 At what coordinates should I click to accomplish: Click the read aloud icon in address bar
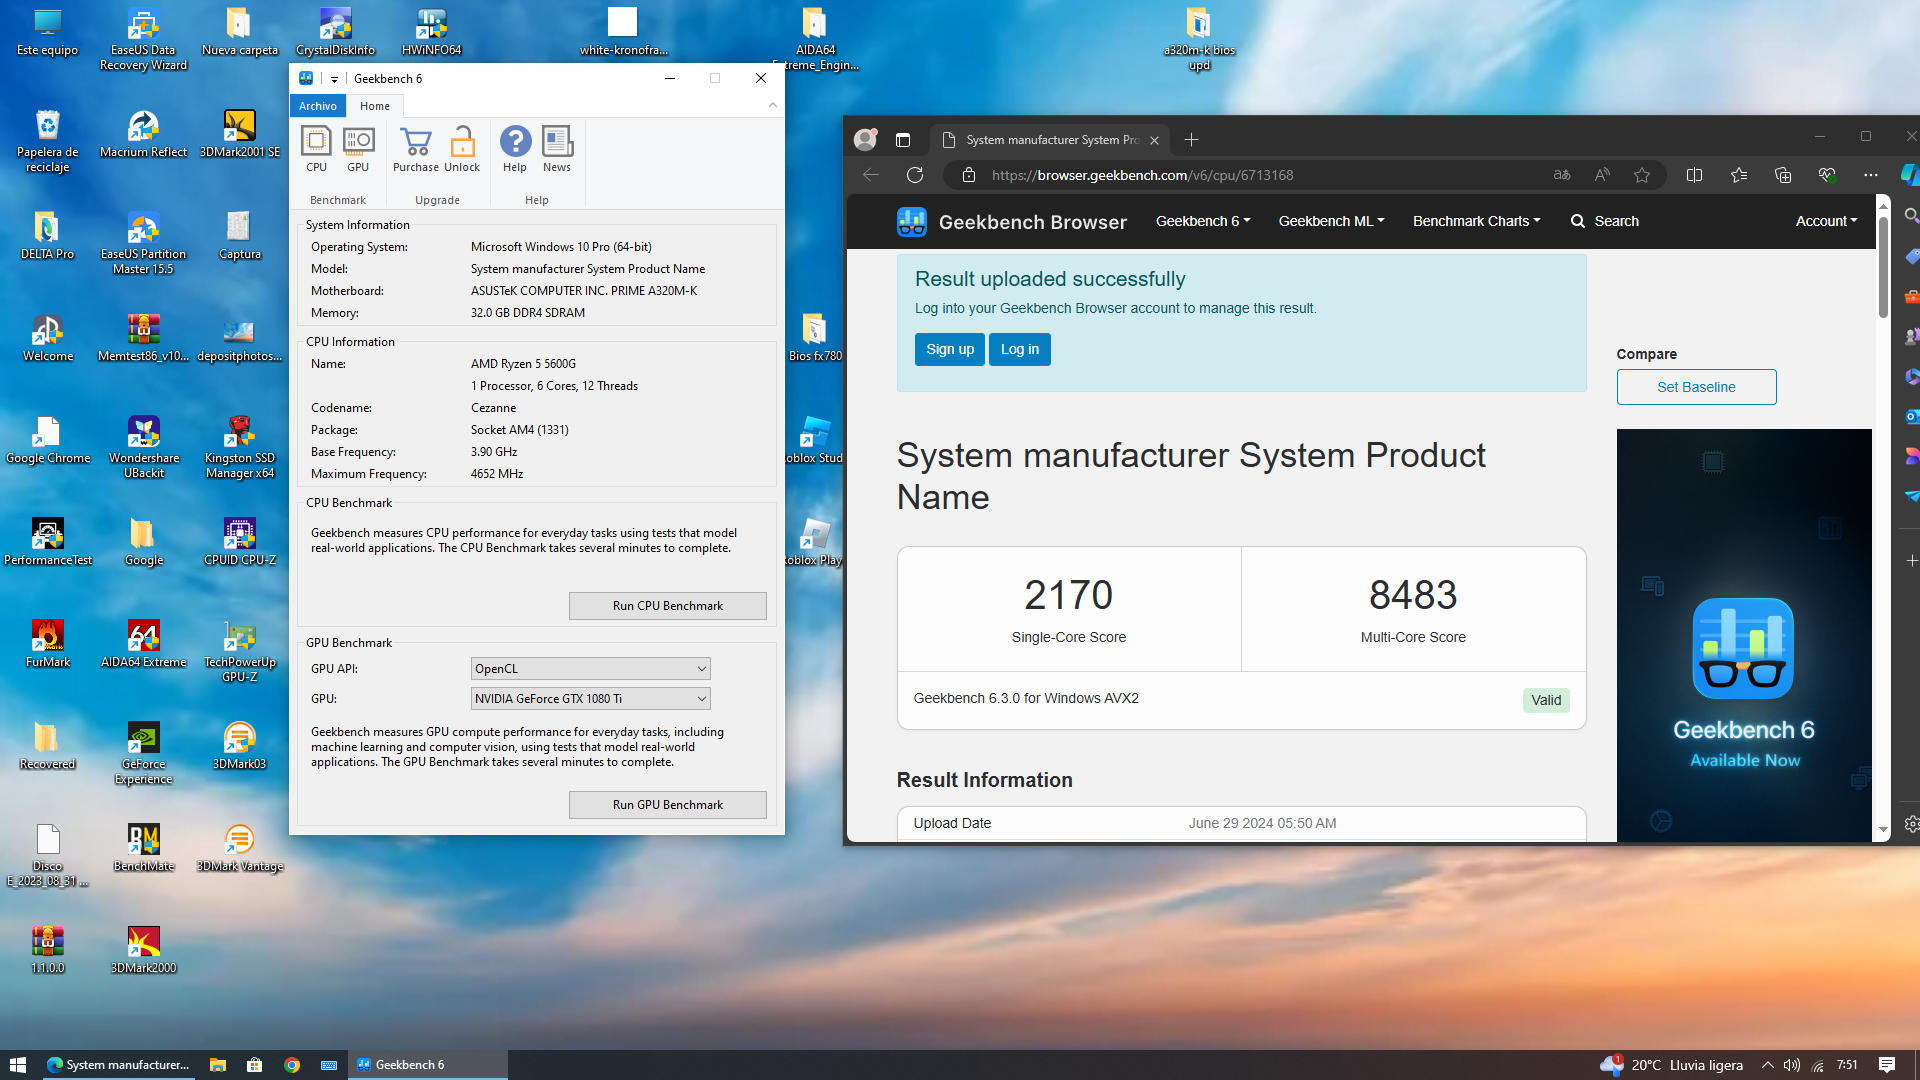tap(1602, 175)
